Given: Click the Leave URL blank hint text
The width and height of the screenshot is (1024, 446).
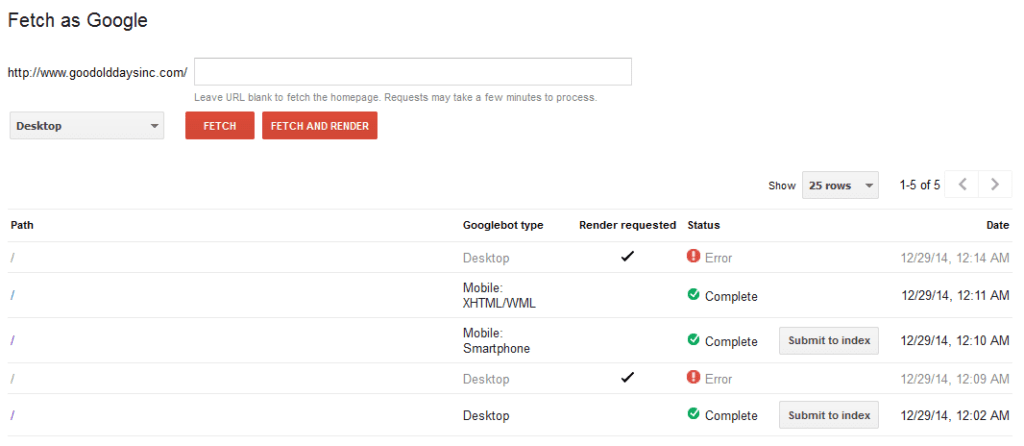Looking at the screenshot, I should click(x=396, y=98).
